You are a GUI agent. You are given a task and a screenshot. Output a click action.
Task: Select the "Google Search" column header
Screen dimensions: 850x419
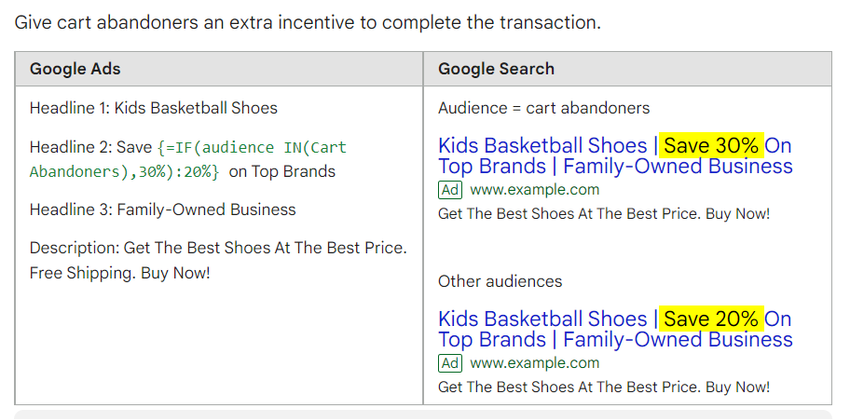point(496,69)
